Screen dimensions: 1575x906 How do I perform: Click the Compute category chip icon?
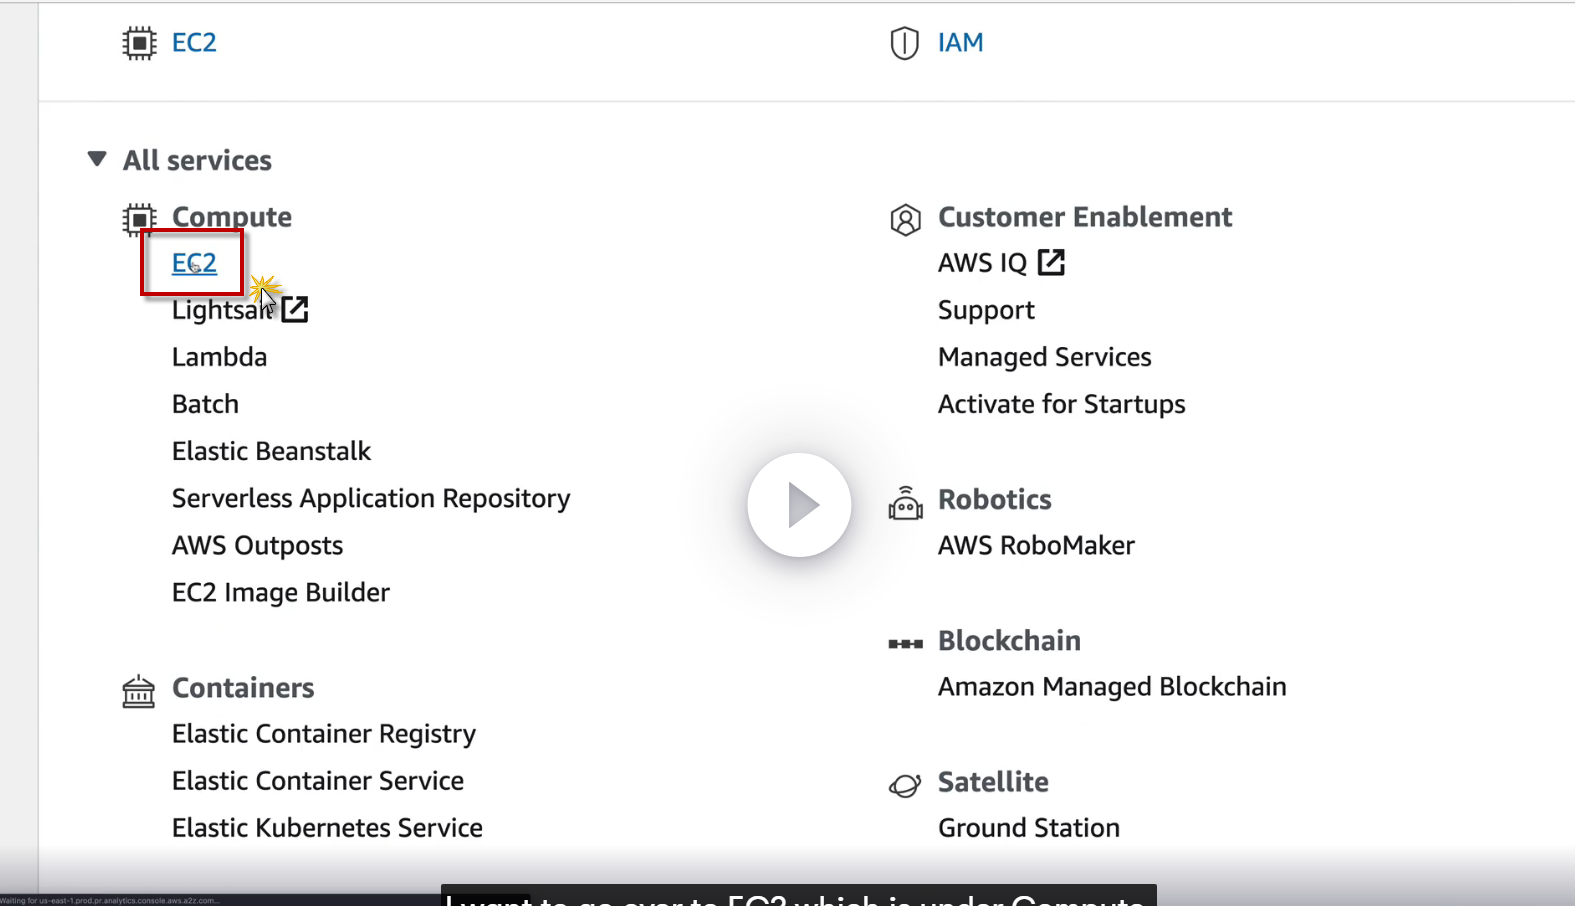coord(139,219)
